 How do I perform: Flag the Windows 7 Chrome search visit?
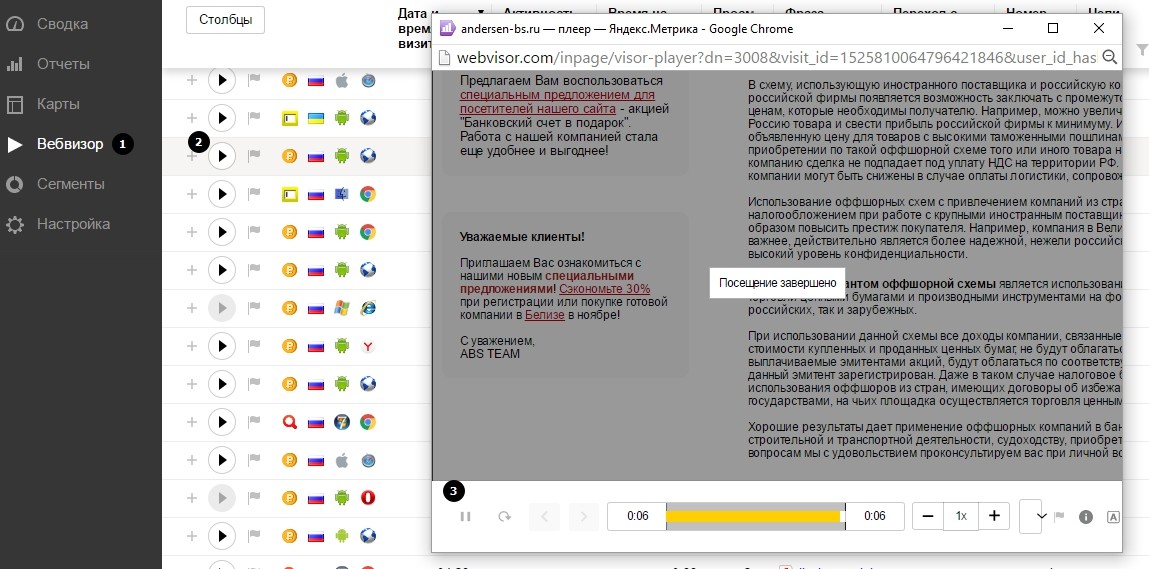tap(254, 422)
